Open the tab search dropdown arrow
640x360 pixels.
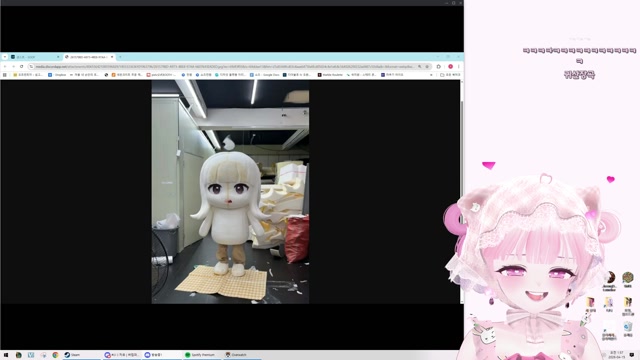(5, 57)
